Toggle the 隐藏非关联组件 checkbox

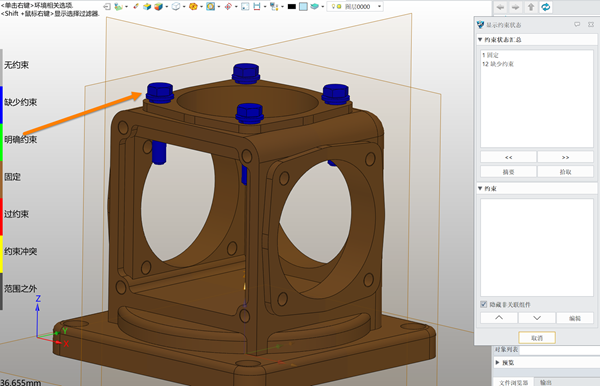click(x=484, y=305)
